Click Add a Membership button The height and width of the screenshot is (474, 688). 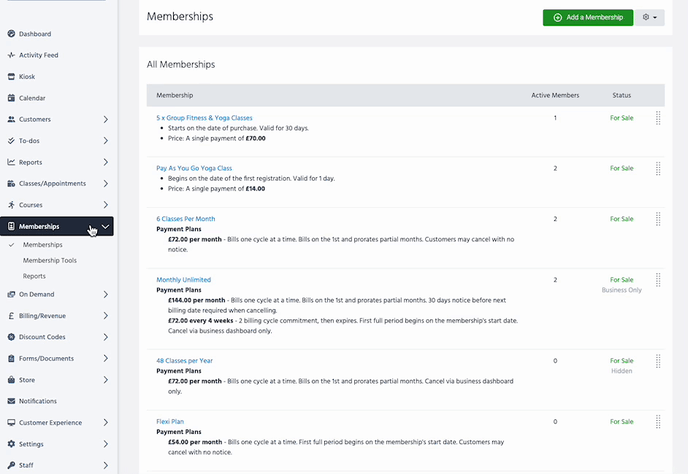point(588,18)
